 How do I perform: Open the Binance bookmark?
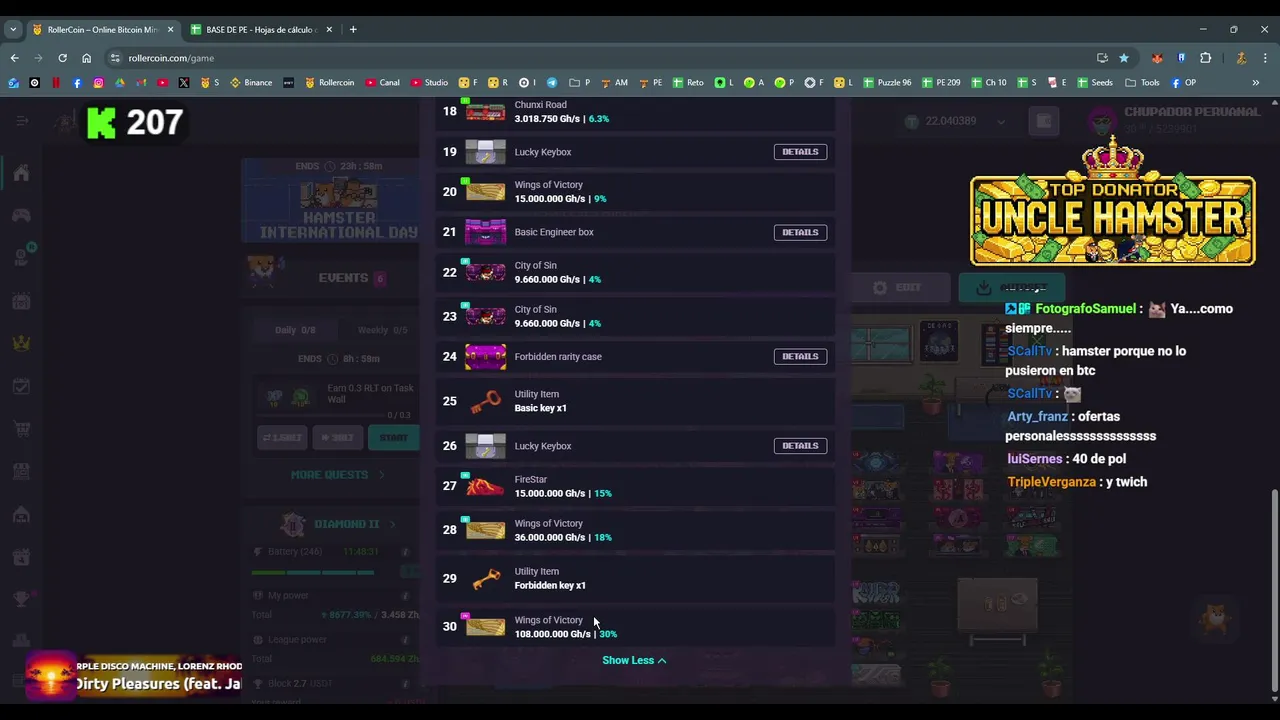(251, 83)
